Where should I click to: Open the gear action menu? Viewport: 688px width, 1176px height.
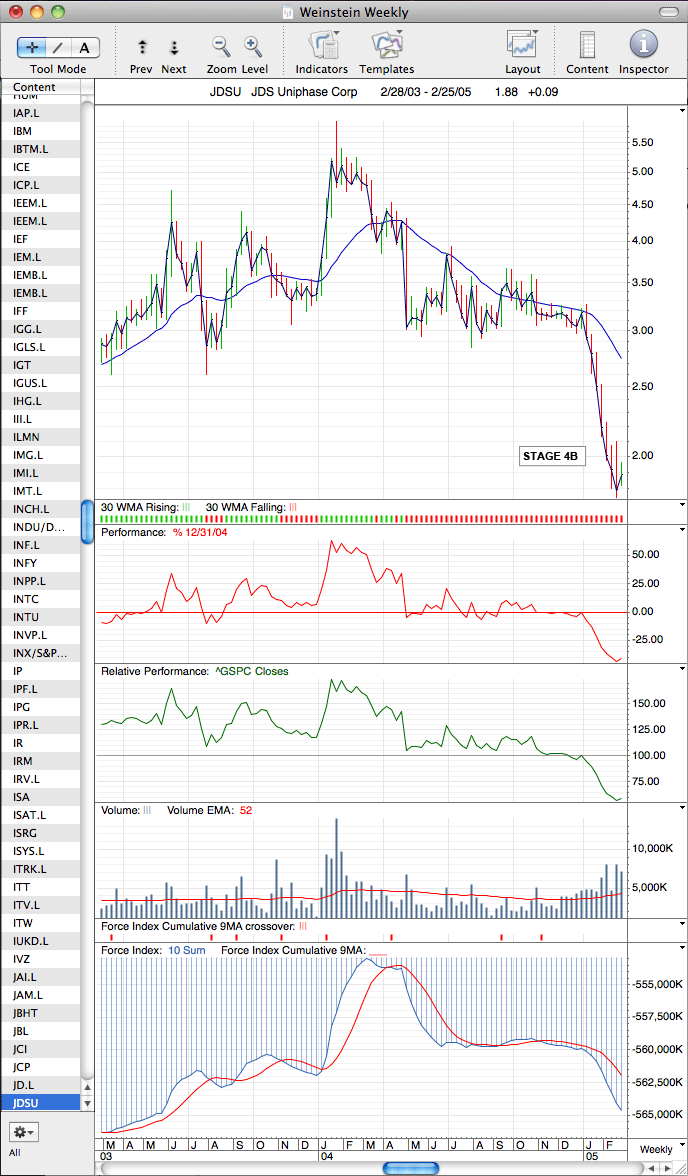(x=23, y=1131)
